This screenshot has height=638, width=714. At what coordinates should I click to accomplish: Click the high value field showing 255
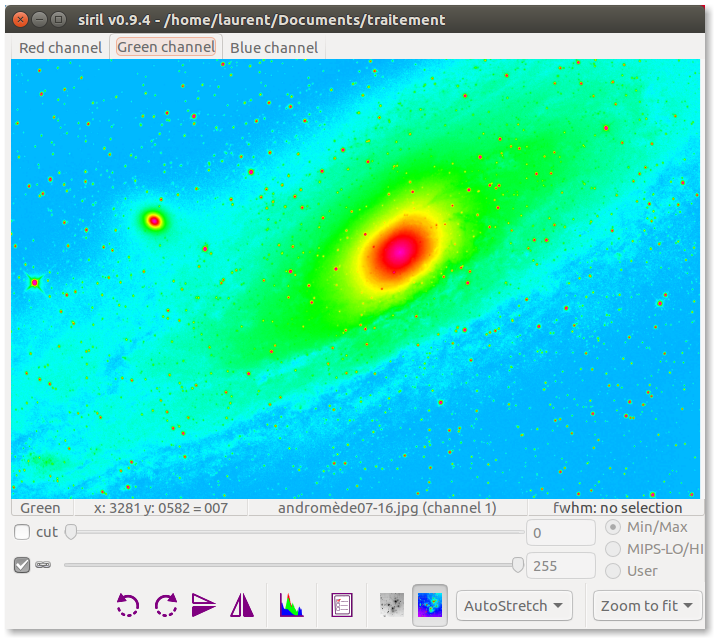561,566
